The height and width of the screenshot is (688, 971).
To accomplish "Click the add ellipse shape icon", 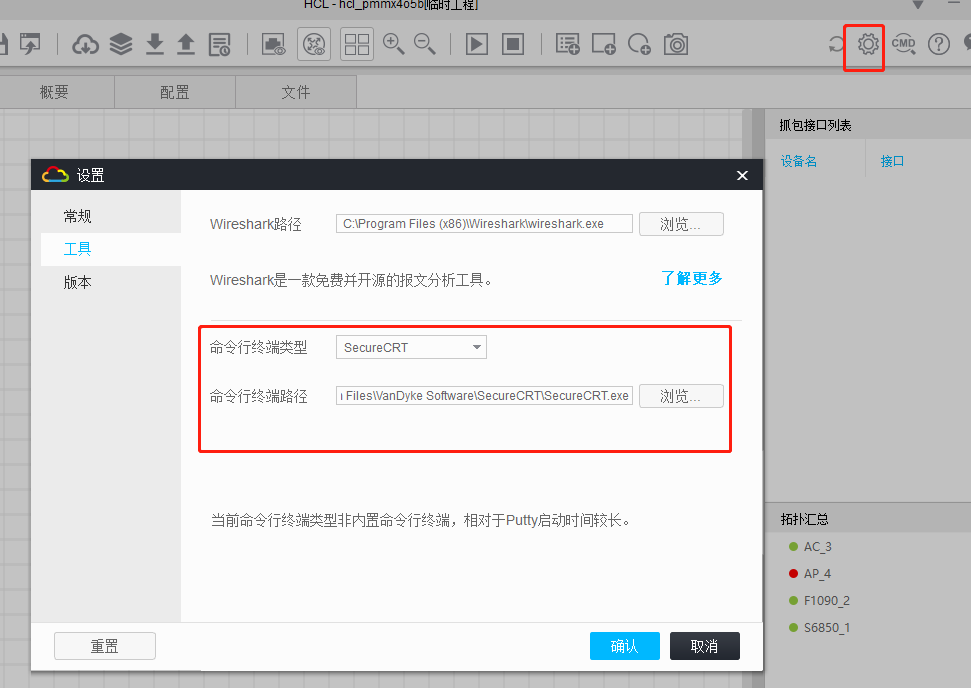I will [639, 45].
